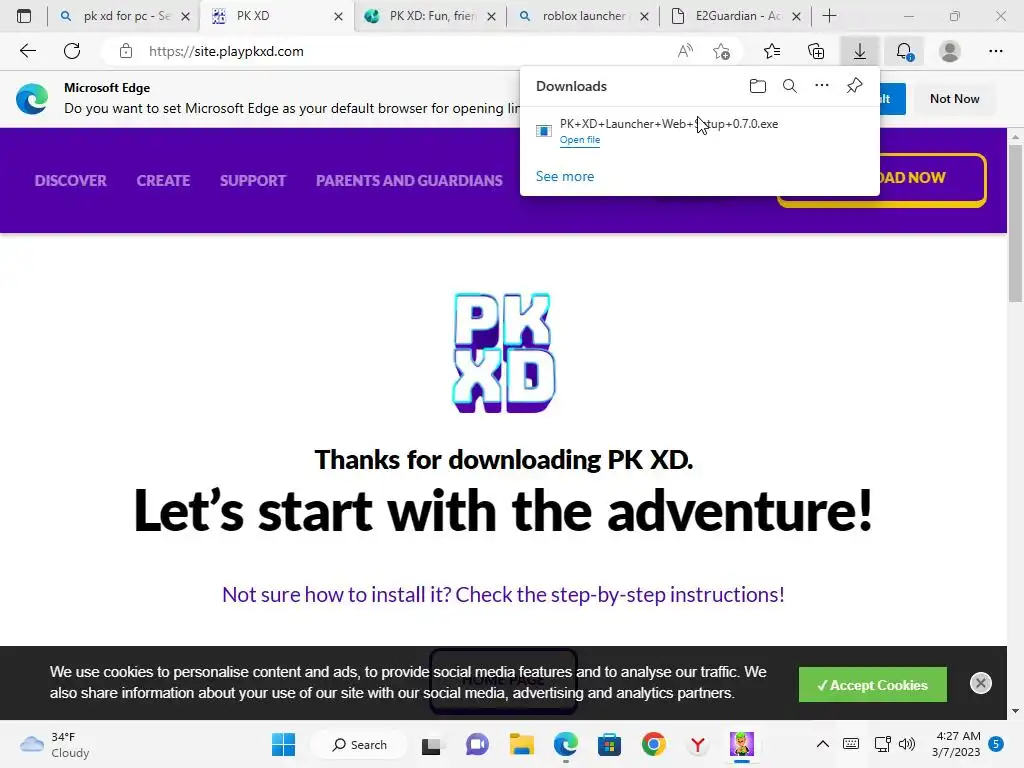Click Accept Cookies button
Image resolution: width=1024 pixels, height=768 pixels.
coord(872,684)
